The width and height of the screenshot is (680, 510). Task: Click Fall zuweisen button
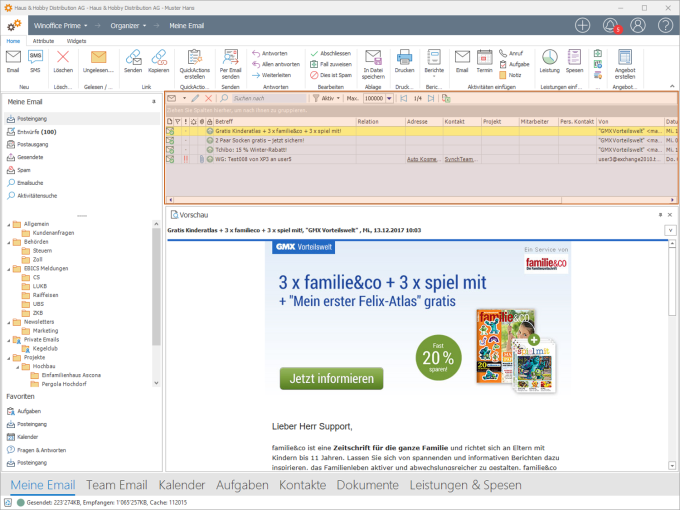[x=331, y=64]
